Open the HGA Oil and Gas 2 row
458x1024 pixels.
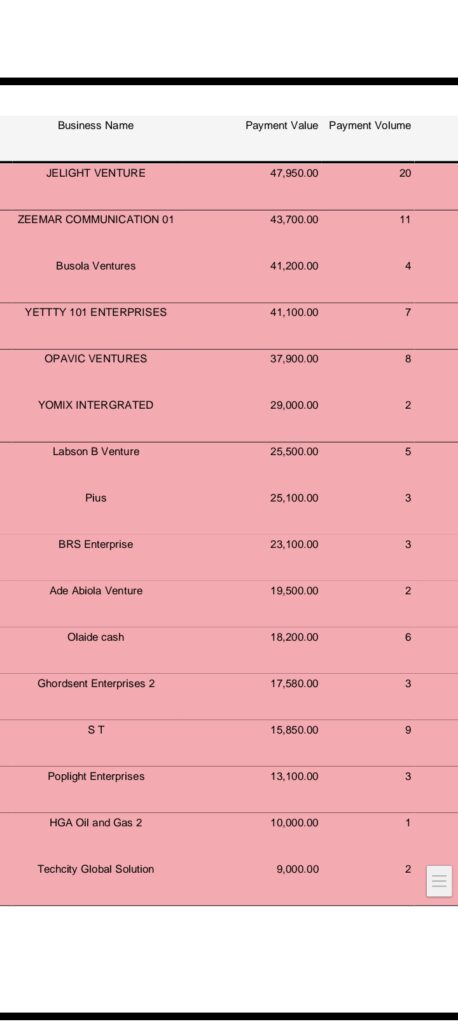pyautogui.click(x=229, y=836)
